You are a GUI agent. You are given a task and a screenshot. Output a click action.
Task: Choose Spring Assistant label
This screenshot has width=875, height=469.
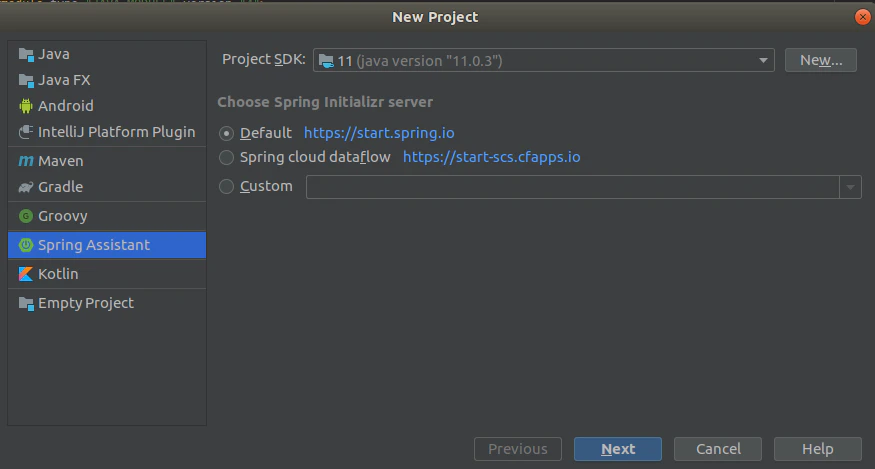[94, 245]
